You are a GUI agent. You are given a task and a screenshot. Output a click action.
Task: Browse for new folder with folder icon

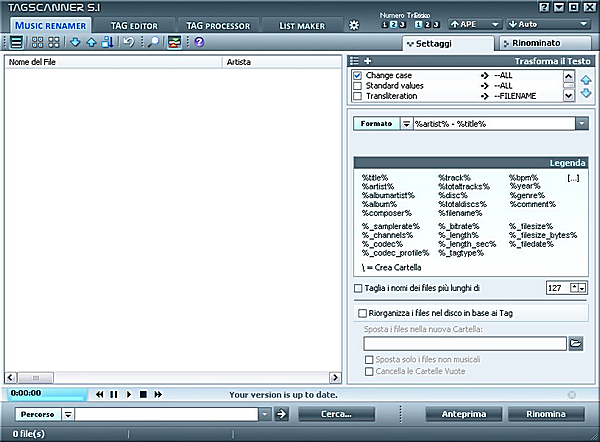pyautogui.click(x=576, y=343)
